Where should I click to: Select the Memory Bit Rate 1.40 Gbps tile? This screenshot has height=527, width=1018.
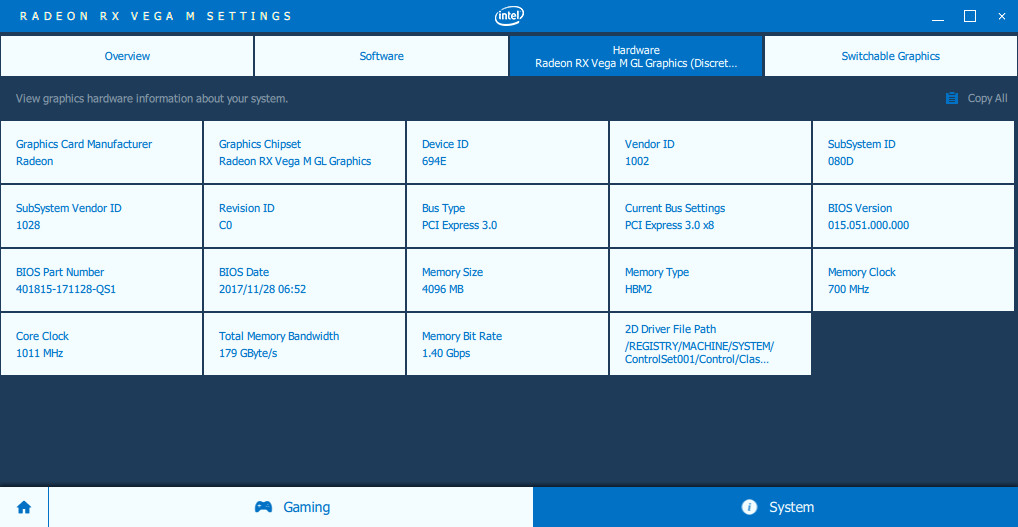tap(508, 344)
